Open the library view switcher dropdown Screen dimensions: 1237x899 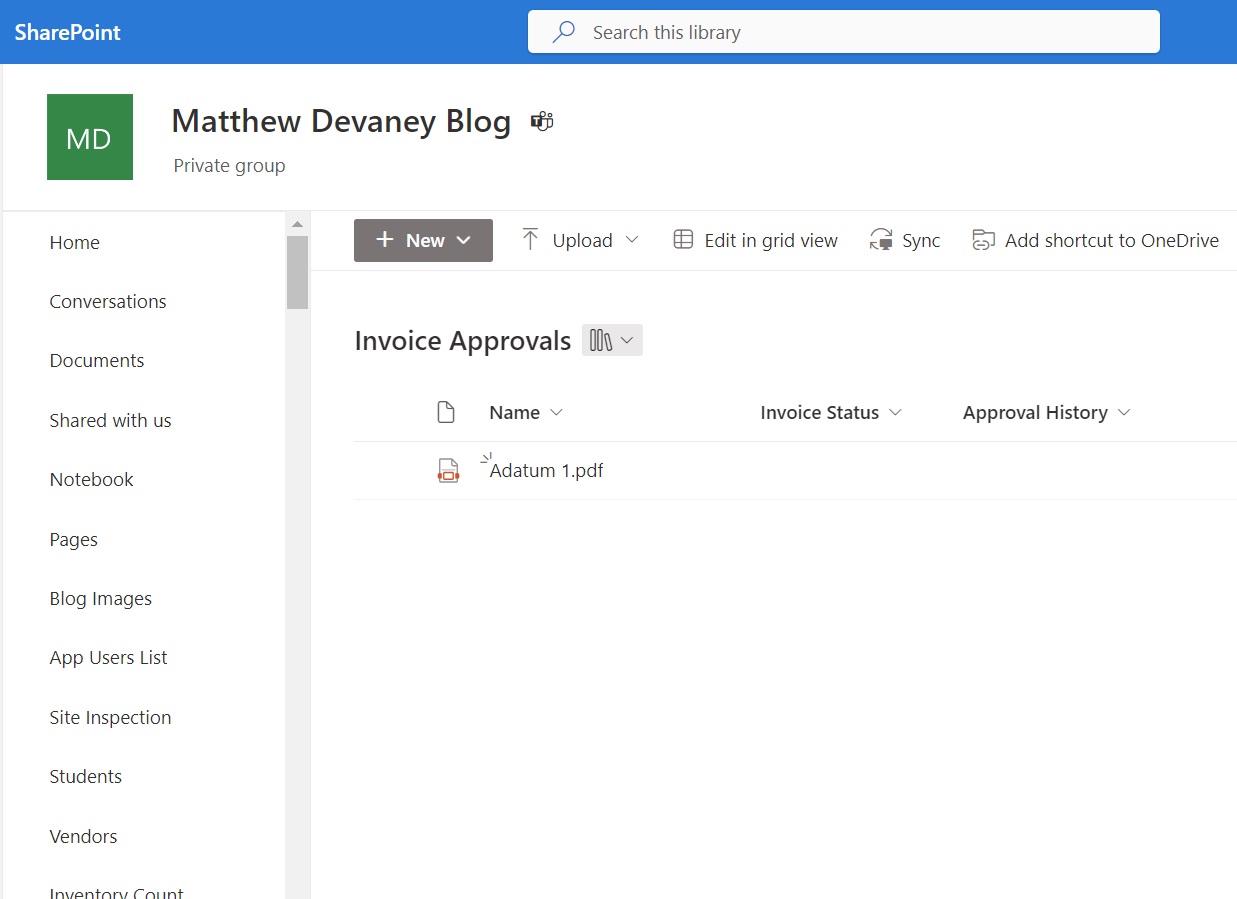(612, 340)
